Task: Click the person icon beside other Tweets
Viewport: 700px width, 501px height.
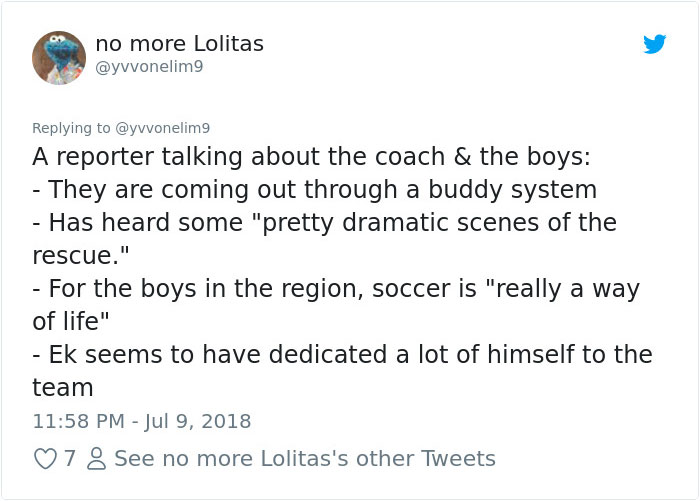Action: pyautogui.click(x=96, y=459)
